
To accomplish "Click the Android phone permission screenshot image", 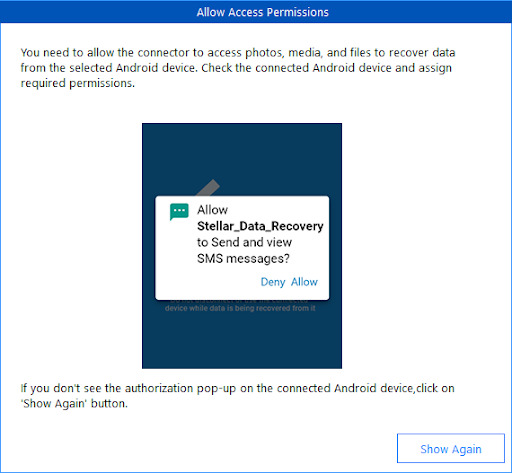I will (242, 246).
